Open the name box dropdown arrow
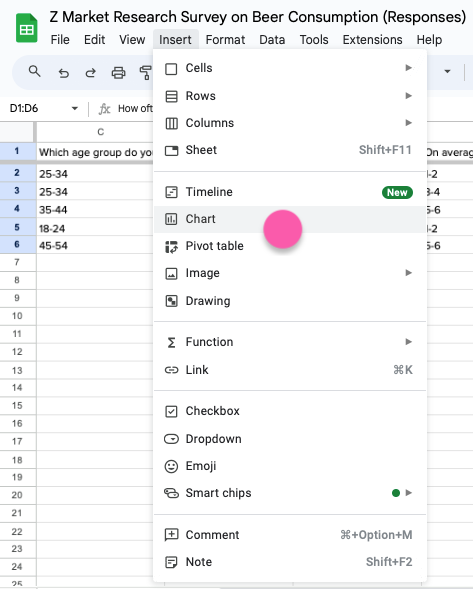473x589 pixels. coord(75,109)
